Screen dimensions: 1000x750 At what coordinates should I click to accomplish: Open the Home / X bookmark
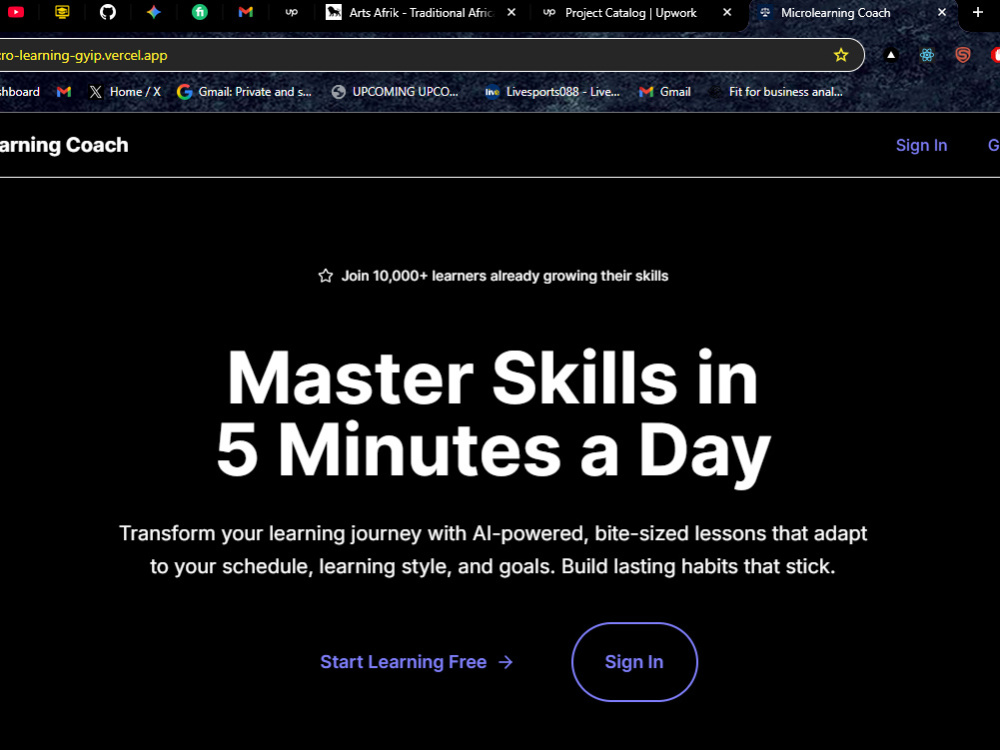[x=125, y=92]
